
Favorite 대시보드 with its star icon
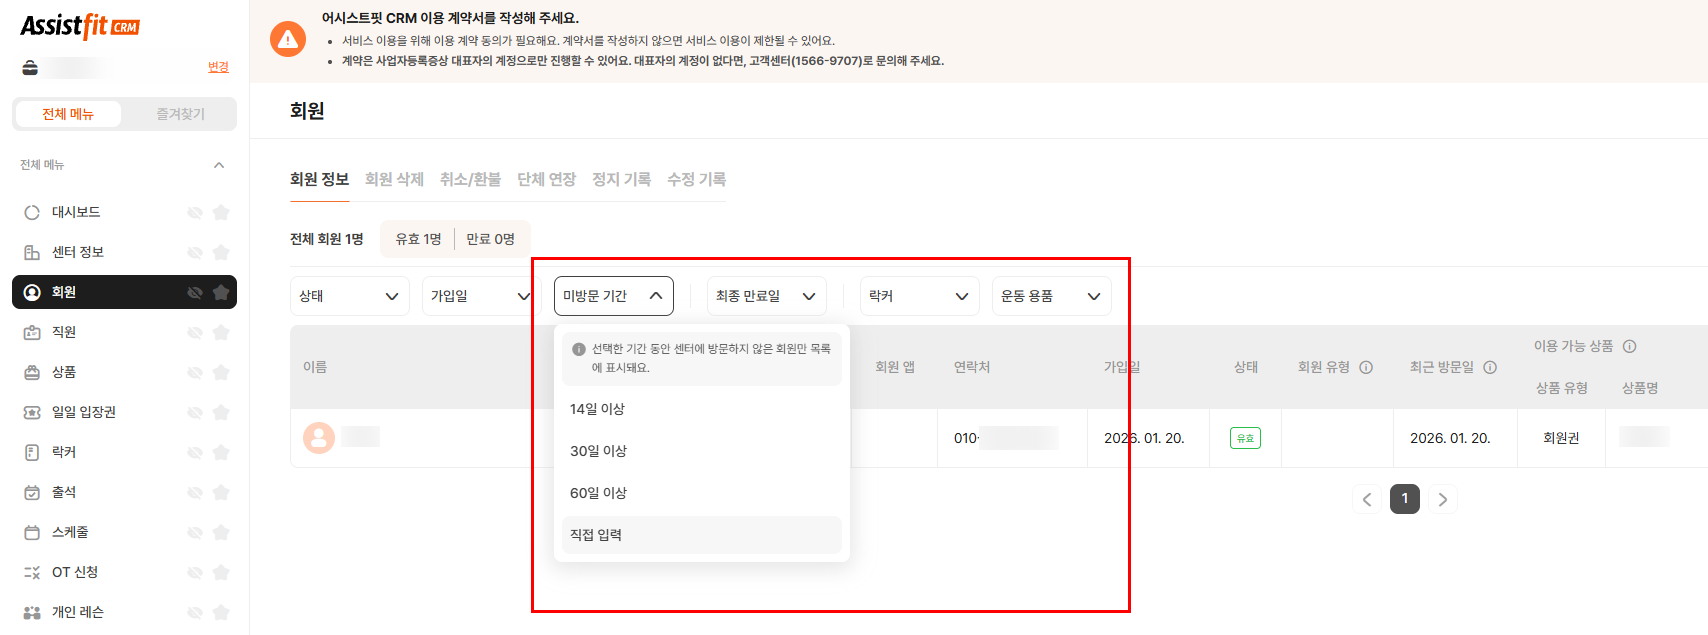[x=221, y=212]
